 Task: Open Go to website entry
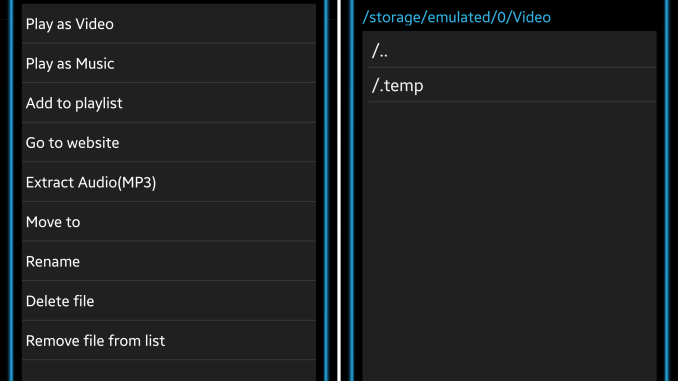point(169,142)
